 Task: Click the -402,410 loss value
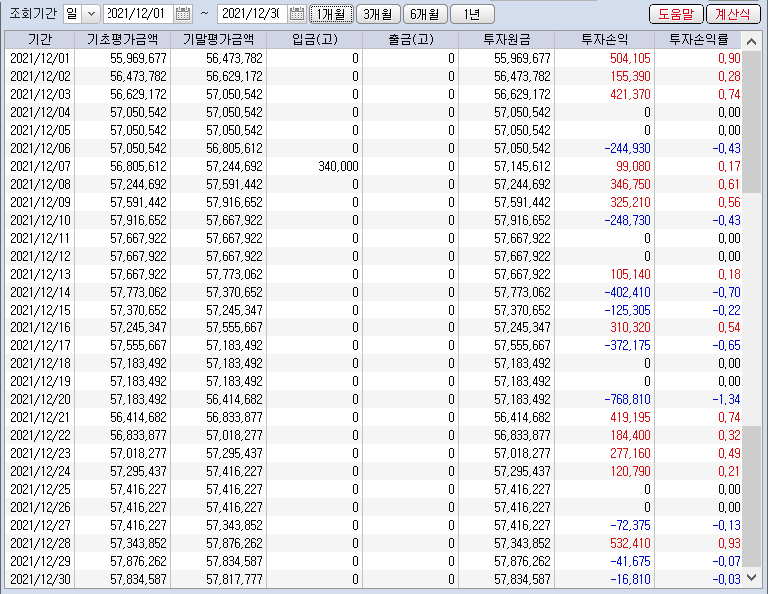pos(627,292)
